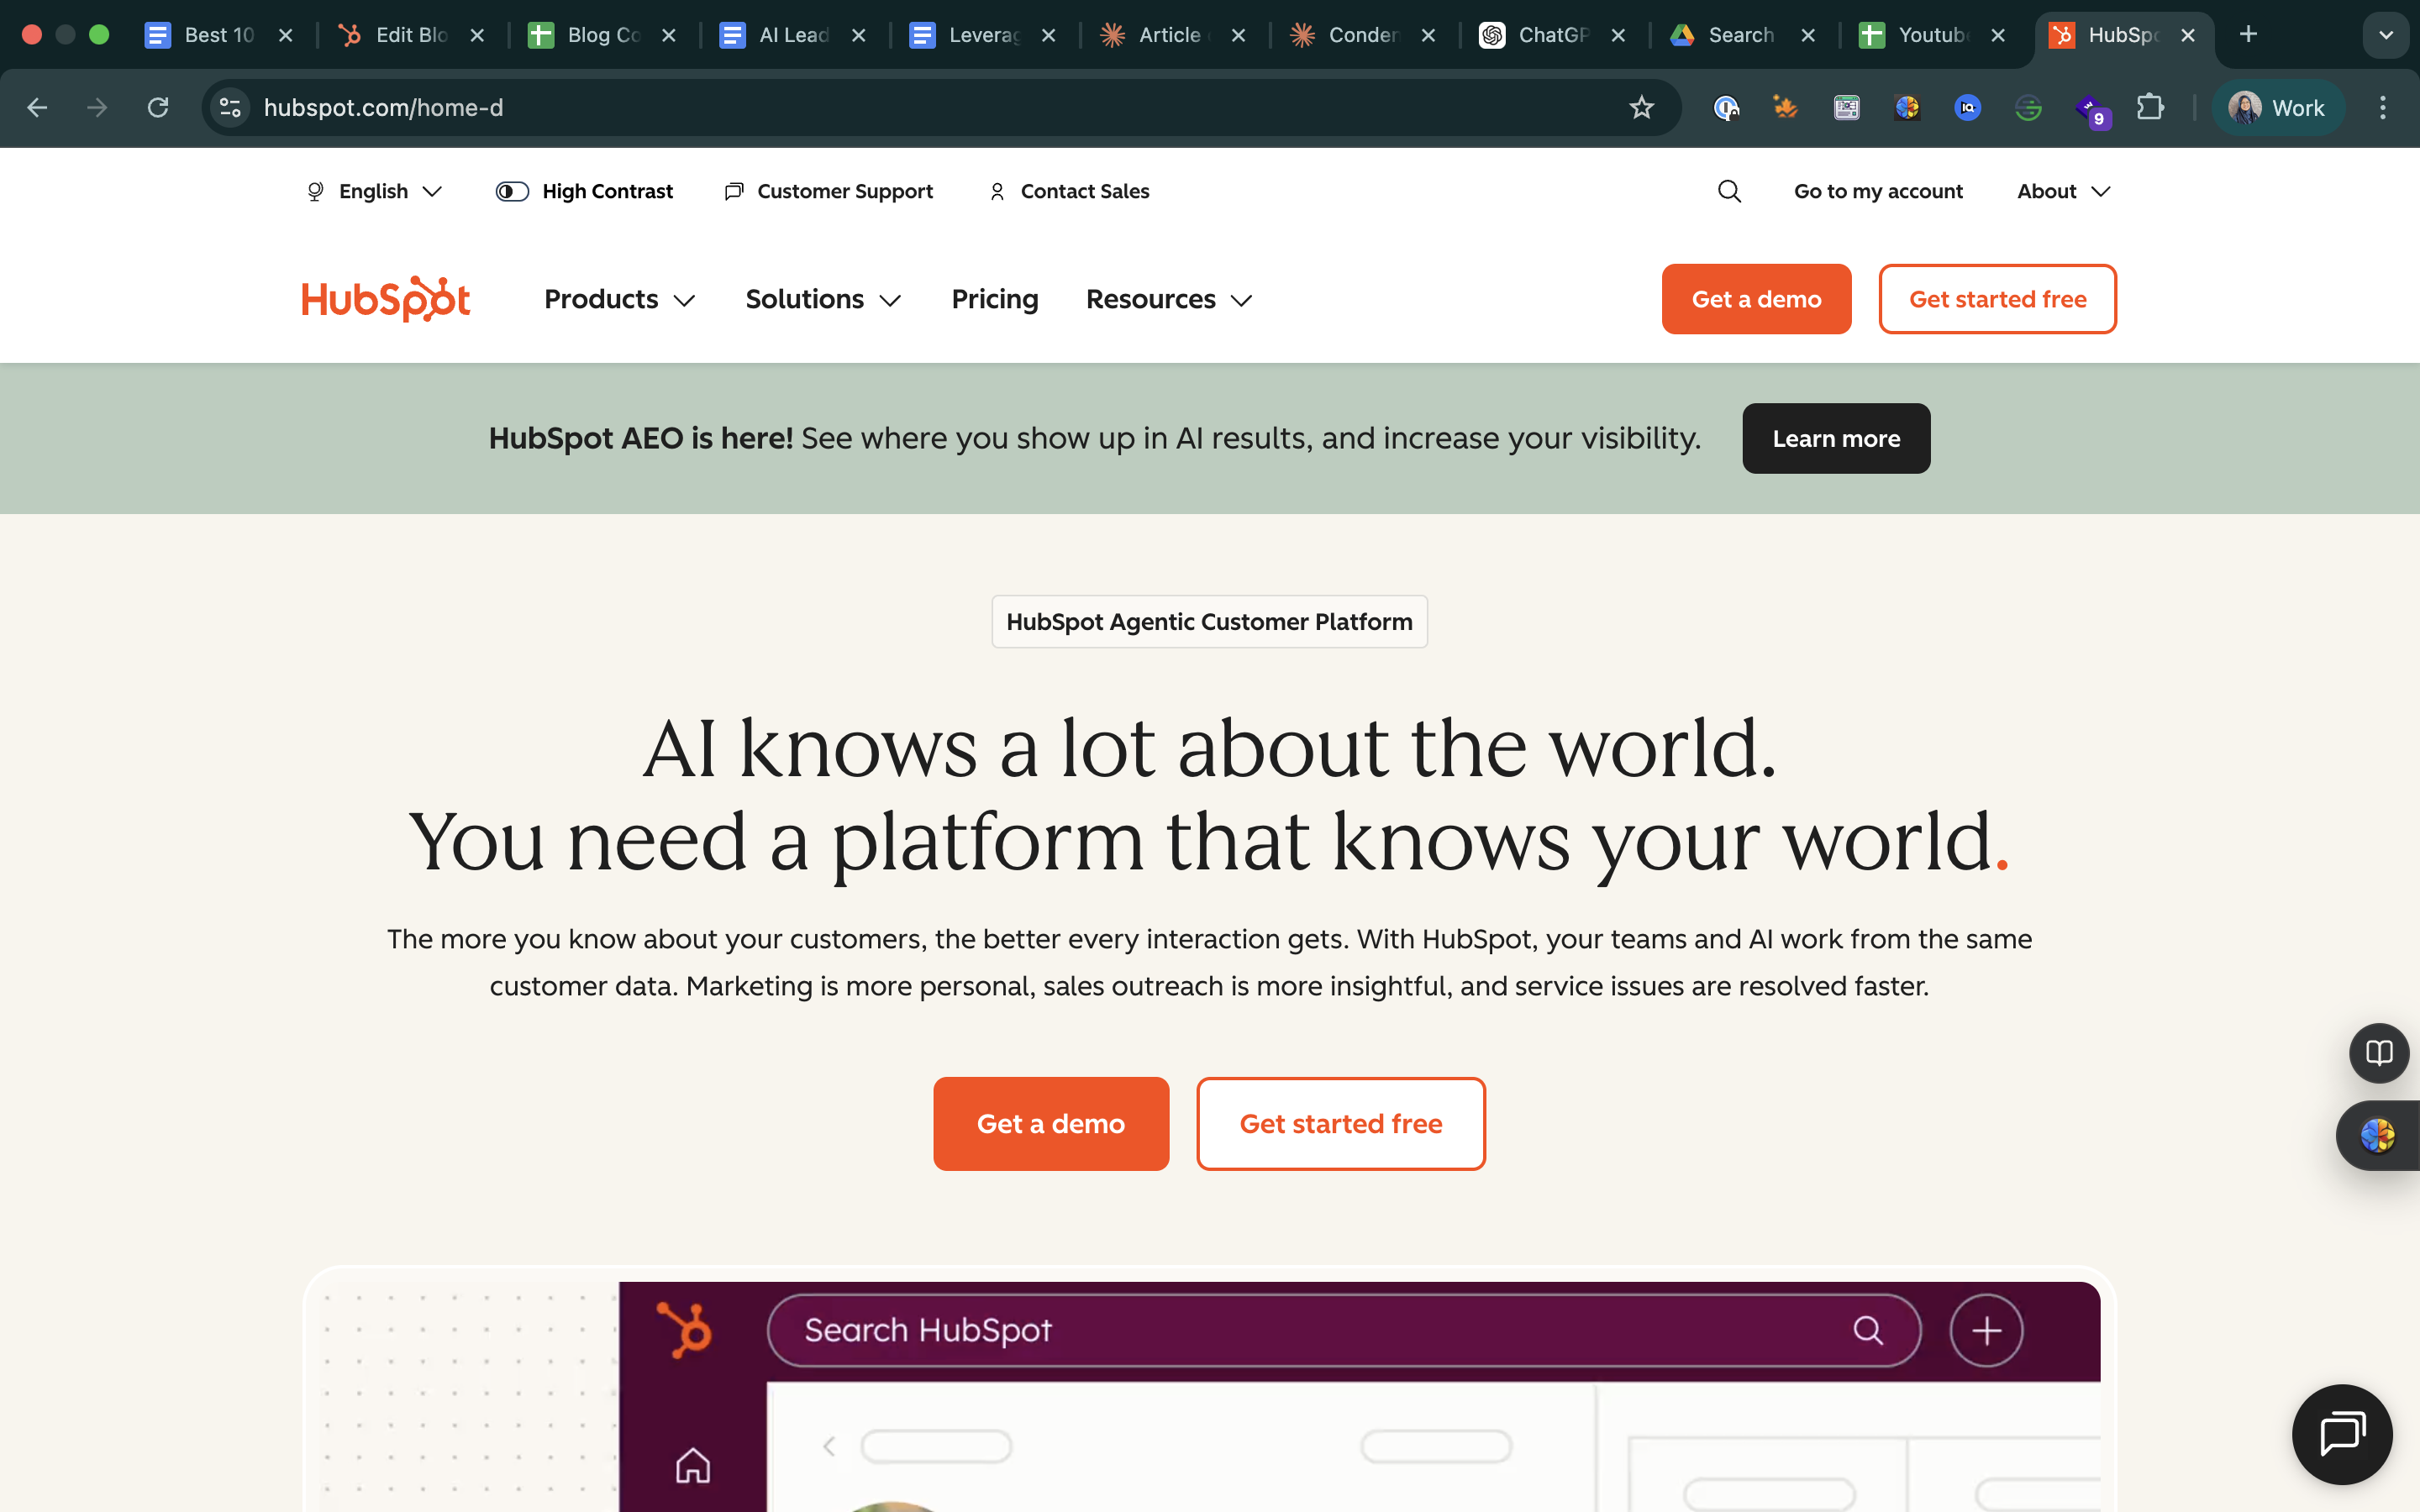2420x1512 pixels.
Task: Expand the Products dropdown
Action: click(618, 299)
